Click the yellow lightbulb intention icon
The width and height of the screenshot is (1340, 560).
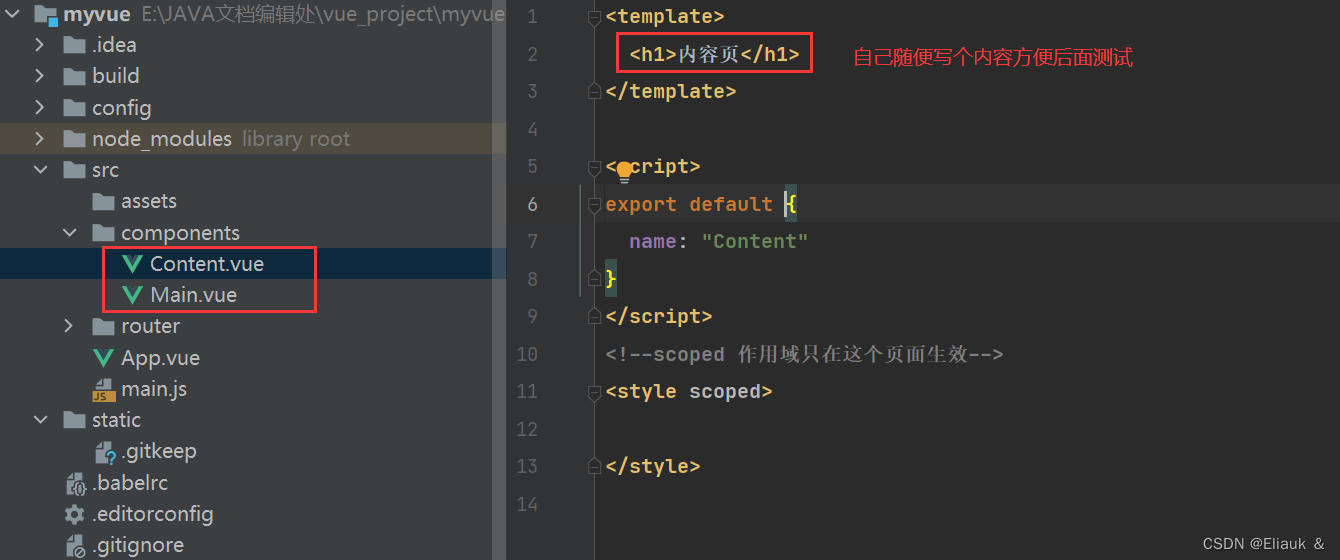(625, 171)
